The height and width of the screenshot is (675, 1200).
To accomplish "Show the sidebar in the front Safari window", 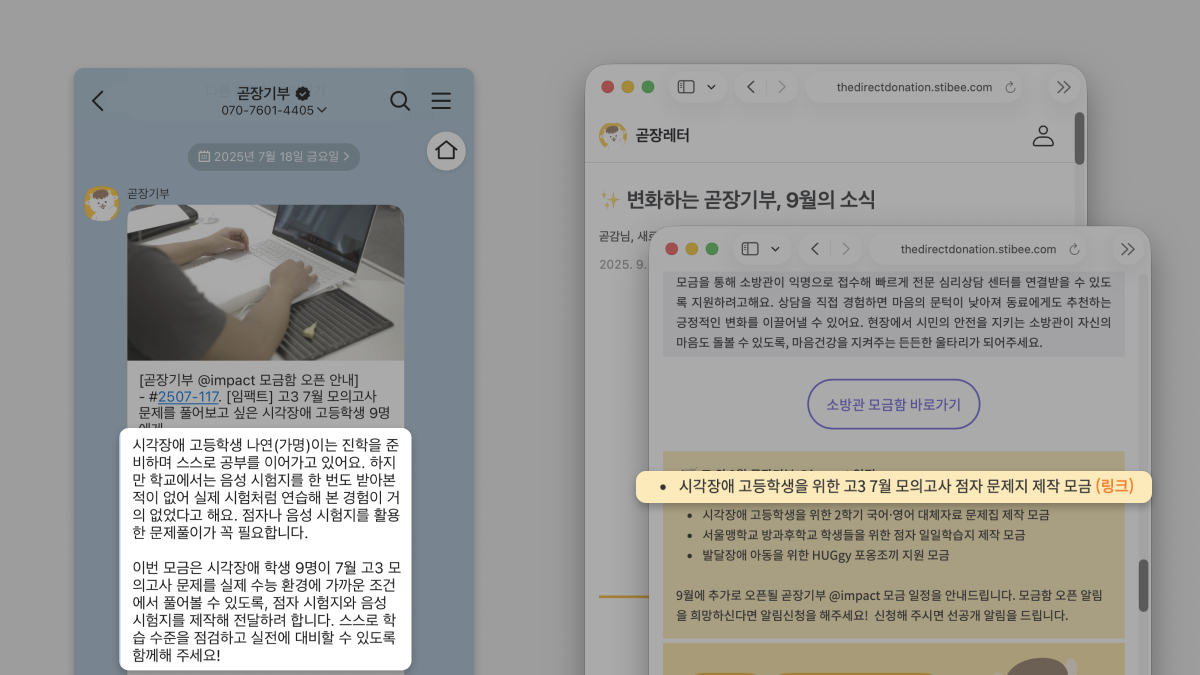I will (750, 249).
